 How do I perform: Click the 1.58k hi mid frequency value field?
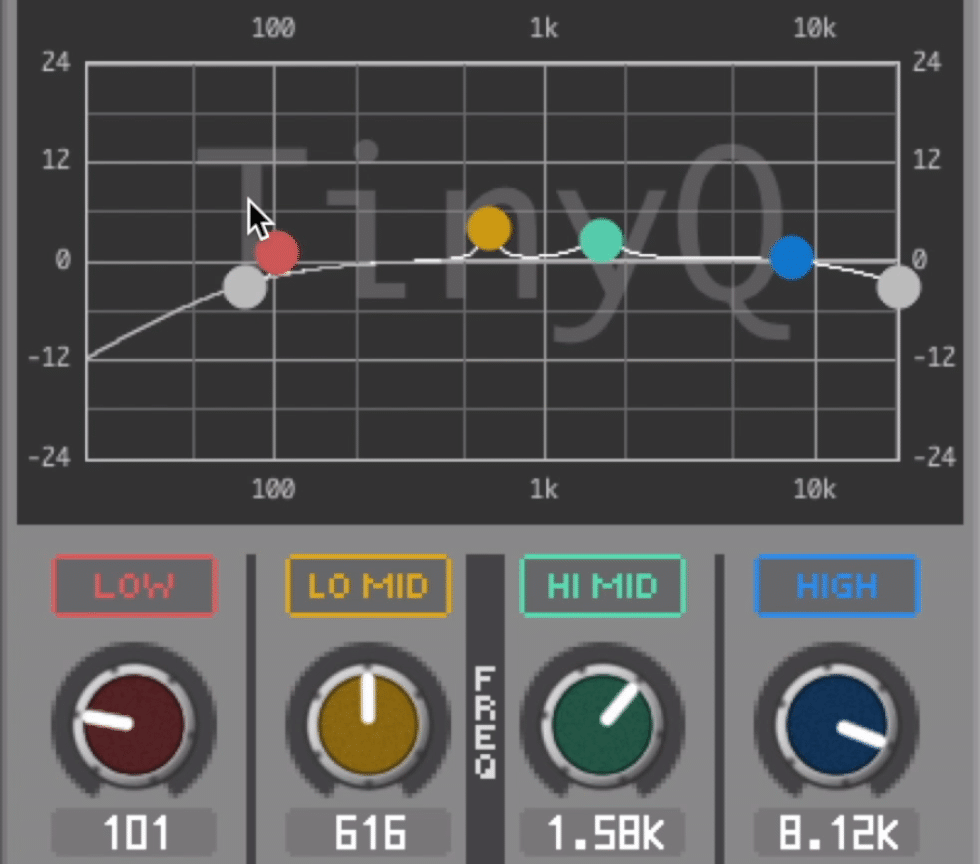click(602, 833)
